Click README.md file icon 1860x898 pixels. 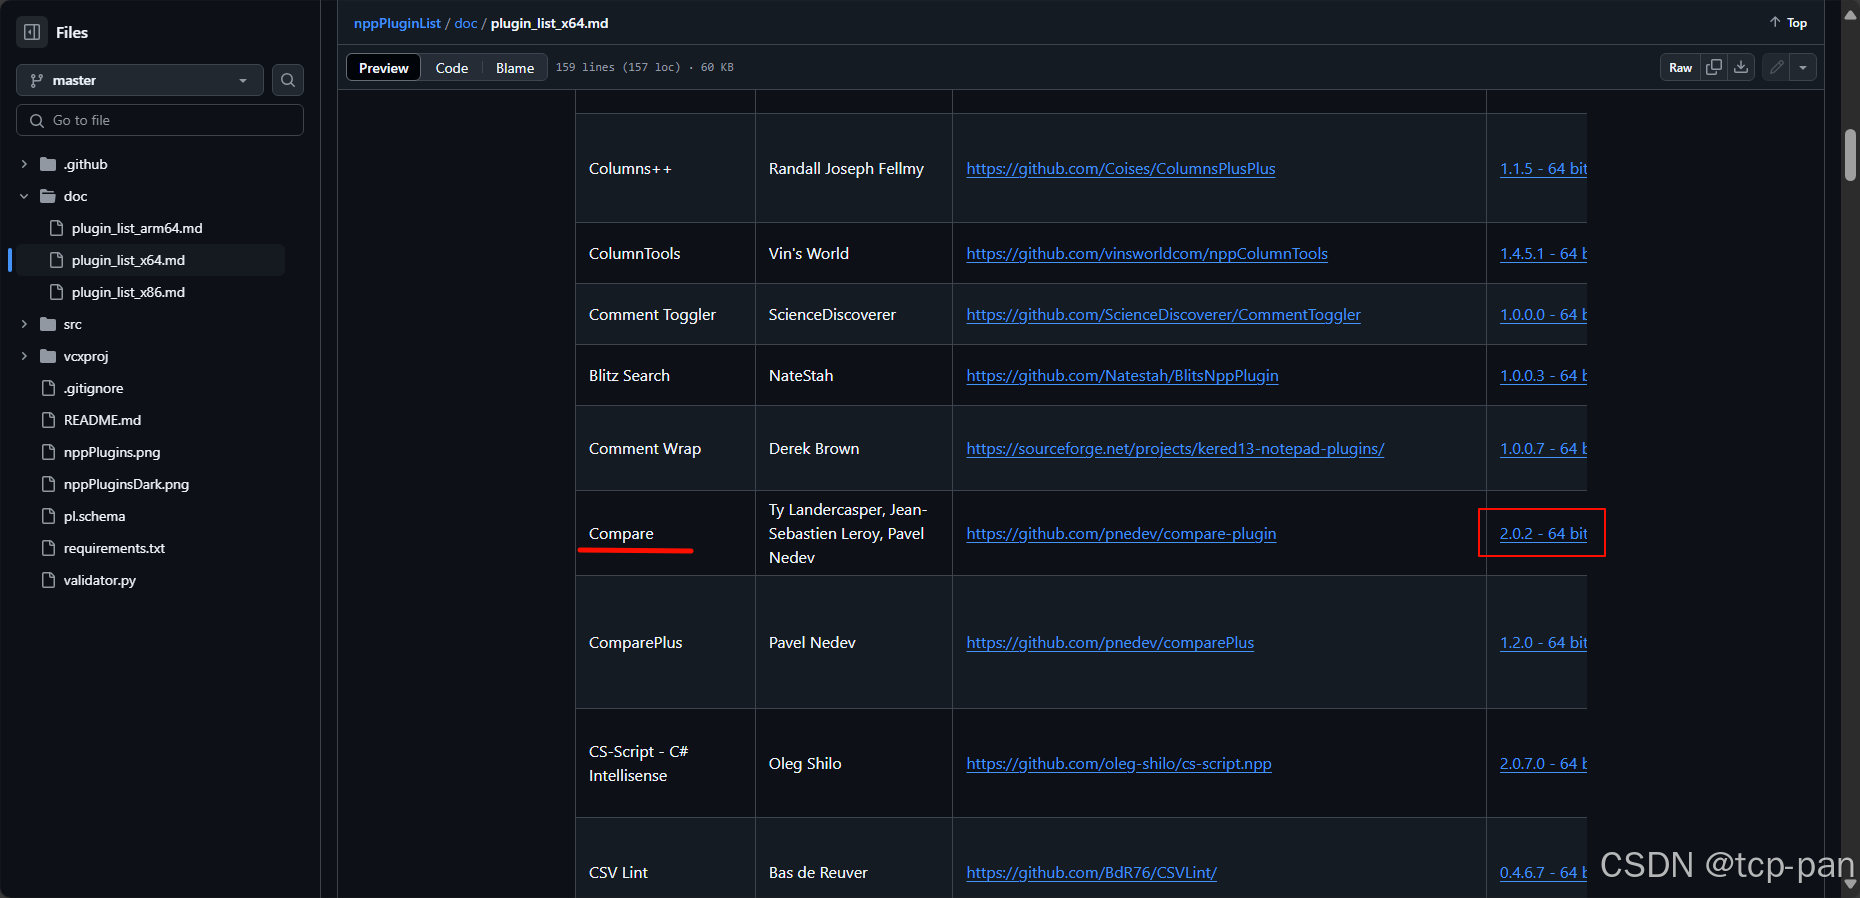click(x=48, y=420)
